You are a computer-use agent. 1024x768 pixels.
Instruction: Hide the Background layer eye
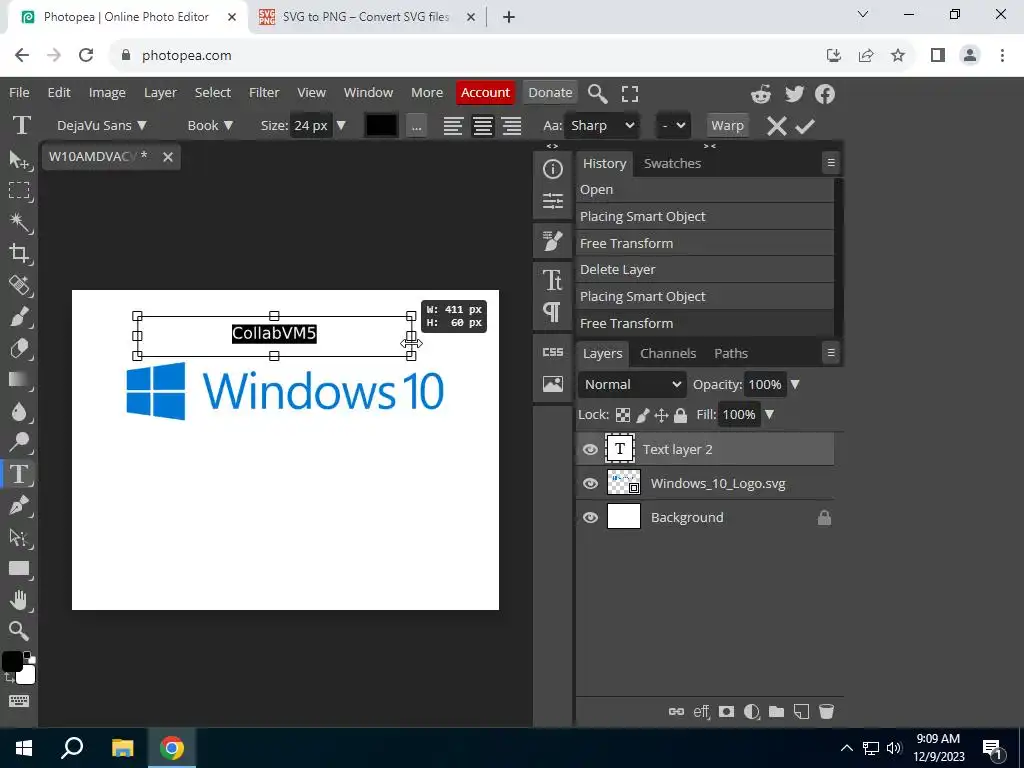(x=590, y=517)
